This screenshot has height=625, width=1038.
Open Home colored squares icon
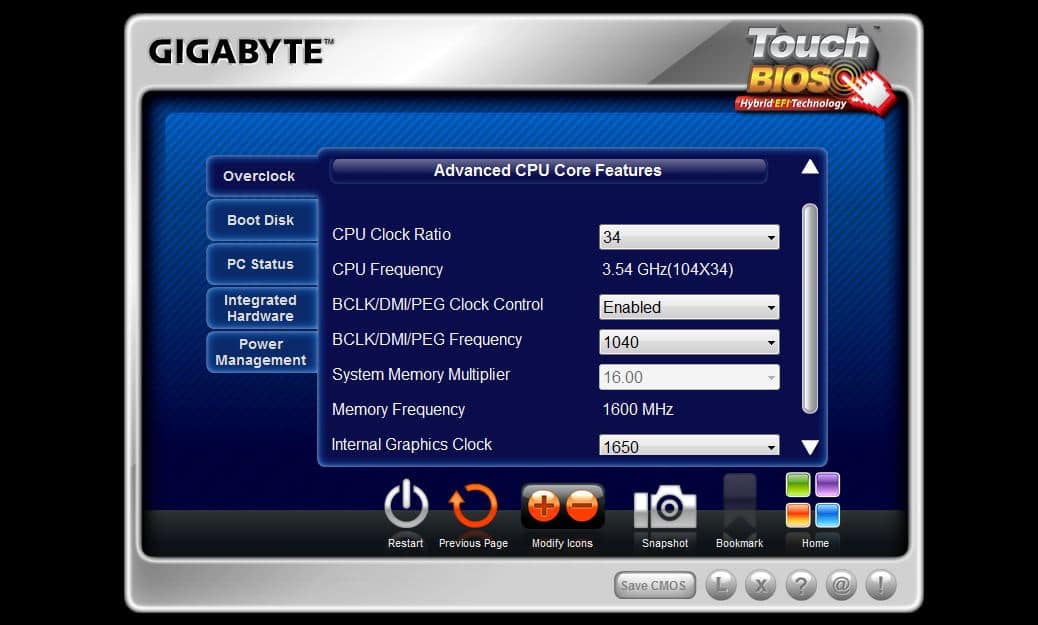(x=813, y=501)
